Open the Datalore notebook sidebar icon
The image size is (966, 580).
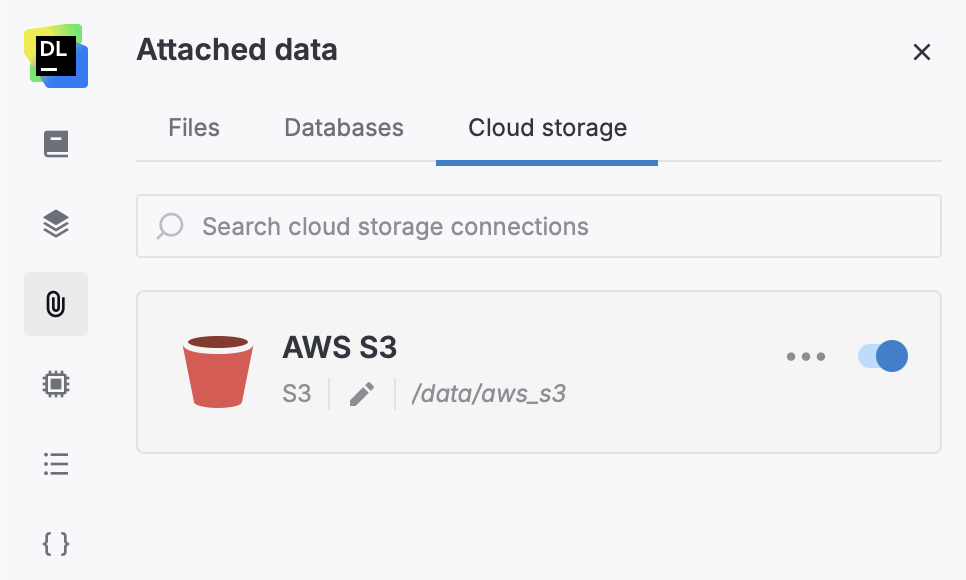(56, 143)
